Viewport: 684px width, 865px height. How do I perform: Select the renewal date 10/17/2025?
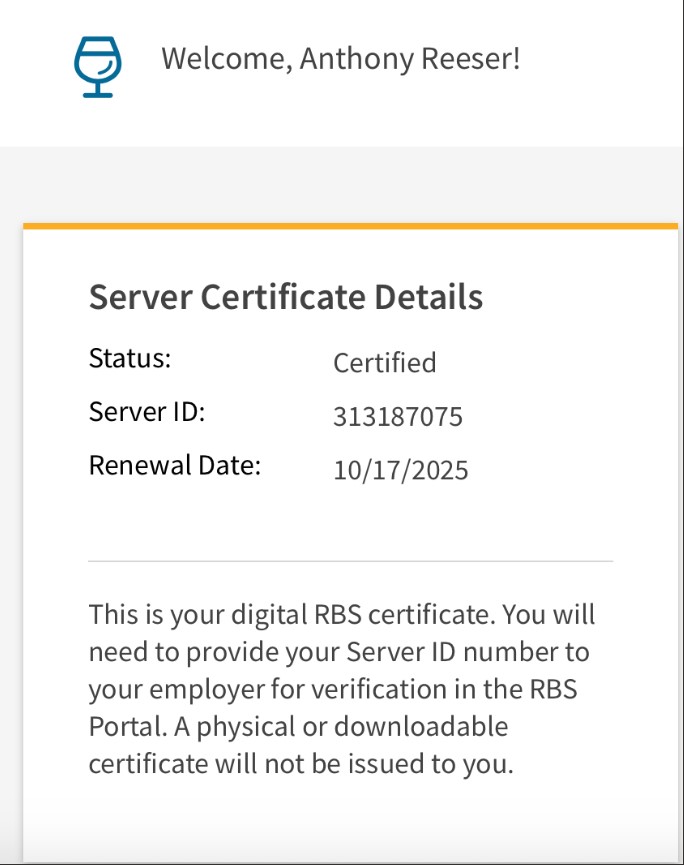coord(400,470)
